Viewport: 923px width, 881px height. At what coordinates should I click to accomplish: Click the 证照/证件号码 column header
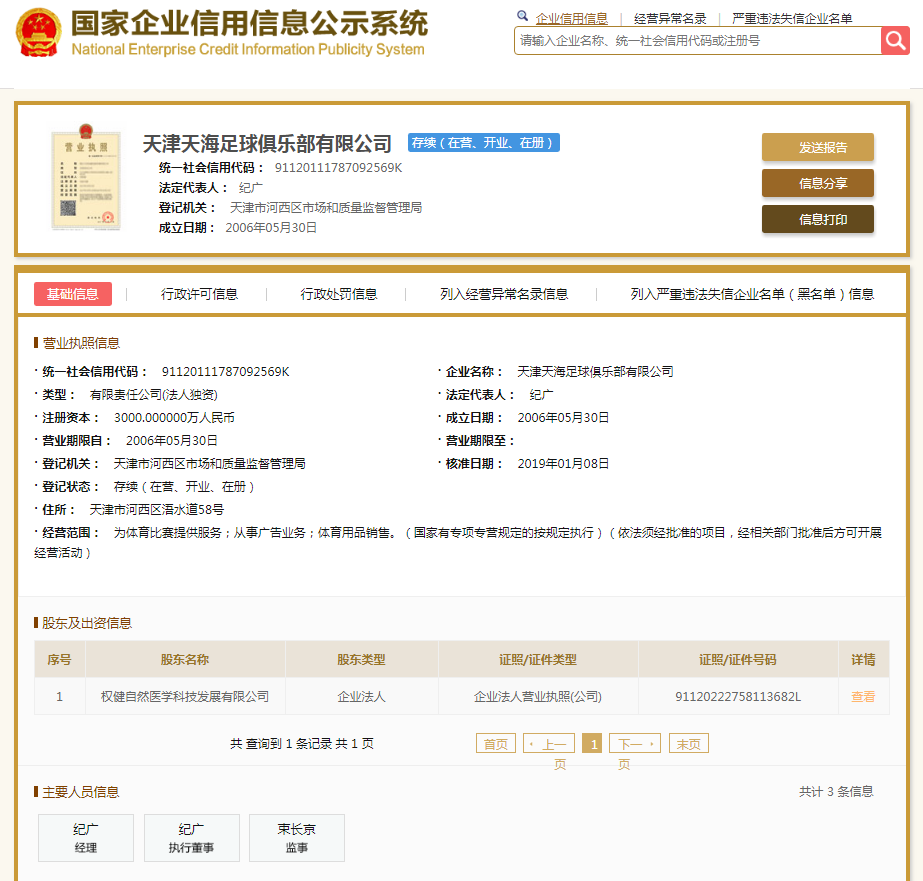pyautogui.click(x=738, y=659)
